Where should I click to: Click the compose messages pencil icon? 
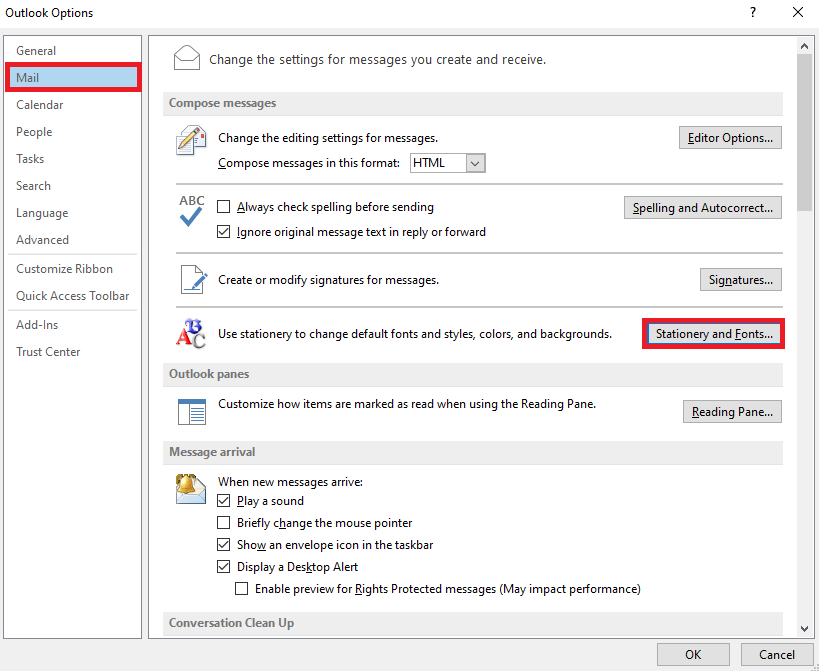click(x=190, y=141)
